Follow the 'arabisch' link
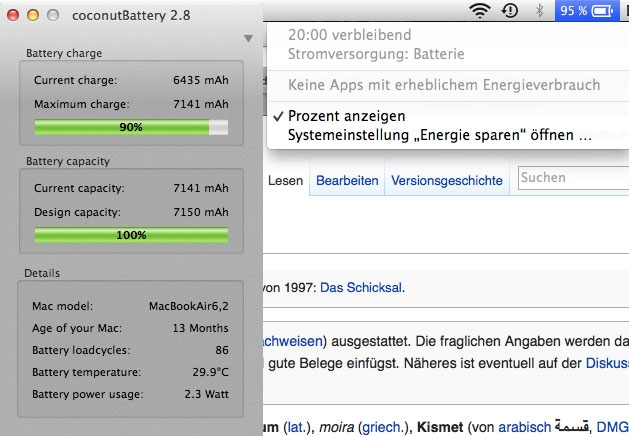The image size is (629, 436). [x=524, y=427]
